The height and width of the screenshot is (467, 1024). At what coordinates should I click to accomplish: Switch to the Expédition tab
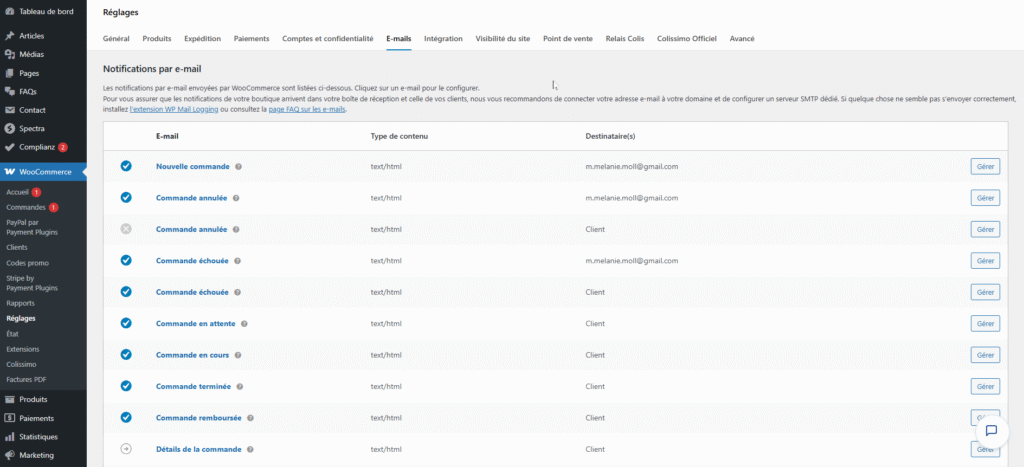click(202, 39)
